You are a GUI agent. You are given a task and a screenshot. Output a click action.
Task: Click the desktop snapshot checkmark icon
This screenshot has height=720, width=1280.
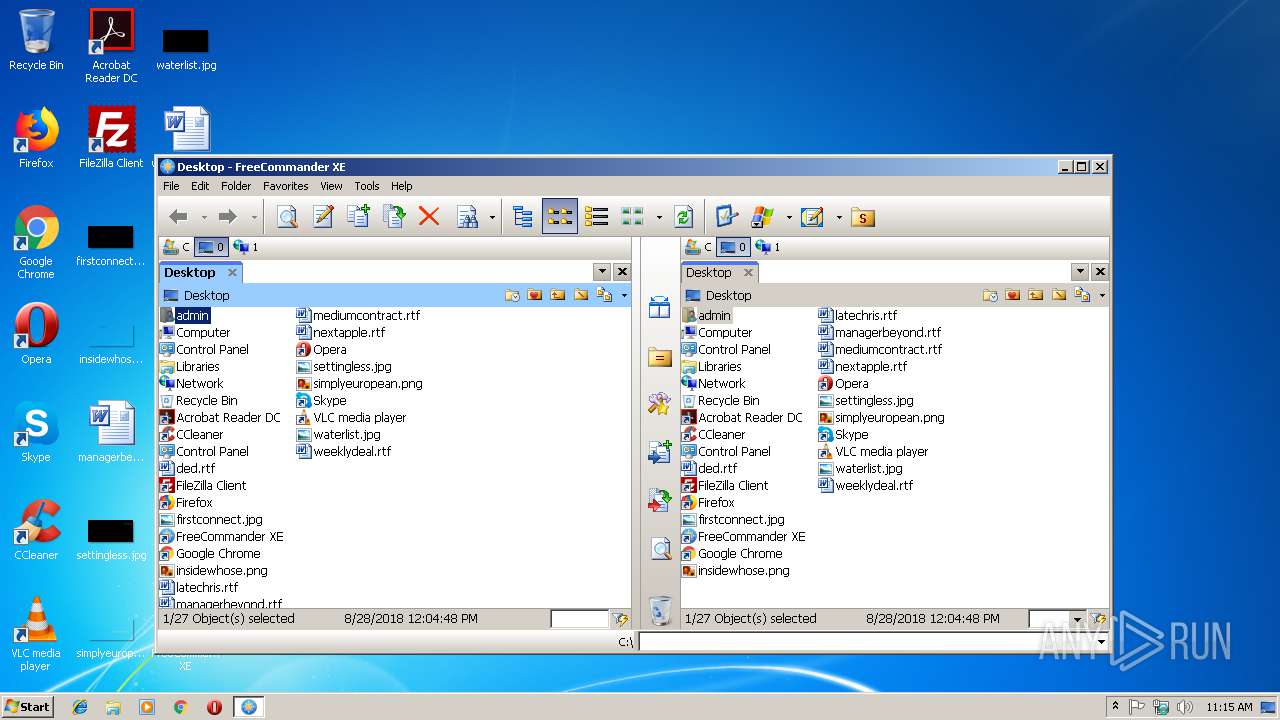(727, 217)
